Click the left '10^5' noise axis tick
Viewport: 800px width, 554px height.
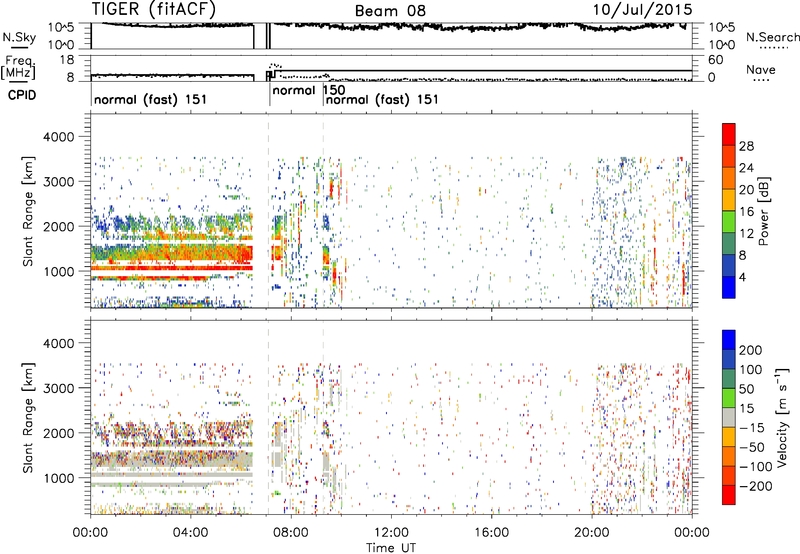coord(61,28)
